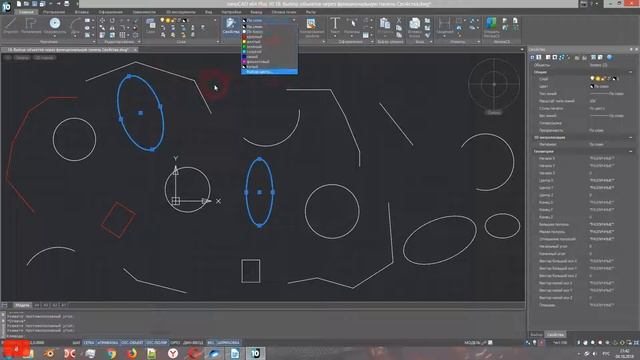The width and height of the screenshot is (640, 360).
Task: Toggle ОТС-ПОЛЯР polar tracking in status bar
Action: [157, 343]
